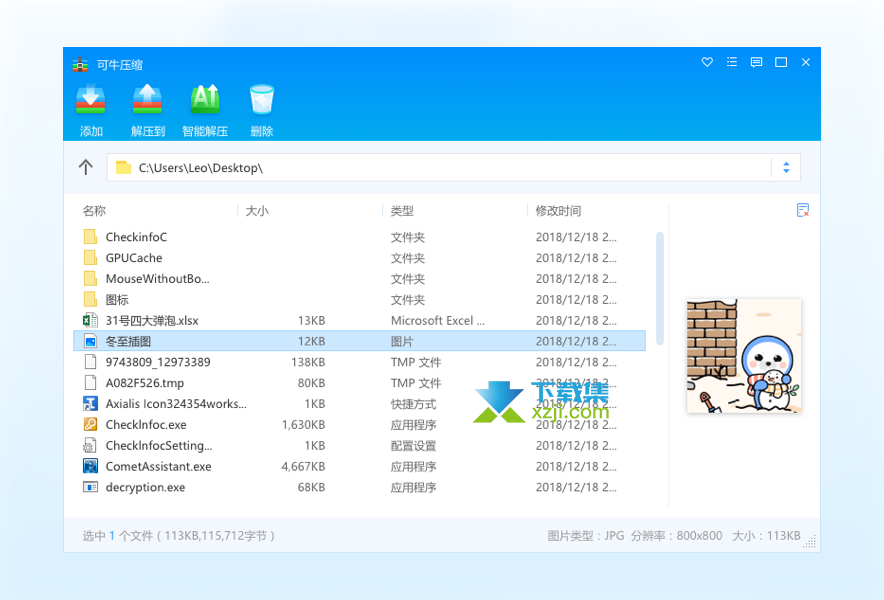The width and height of the screenshot is (884, 600).
Task: Click key icon of CheckInfoc.exe
Action: pos(90,424)
